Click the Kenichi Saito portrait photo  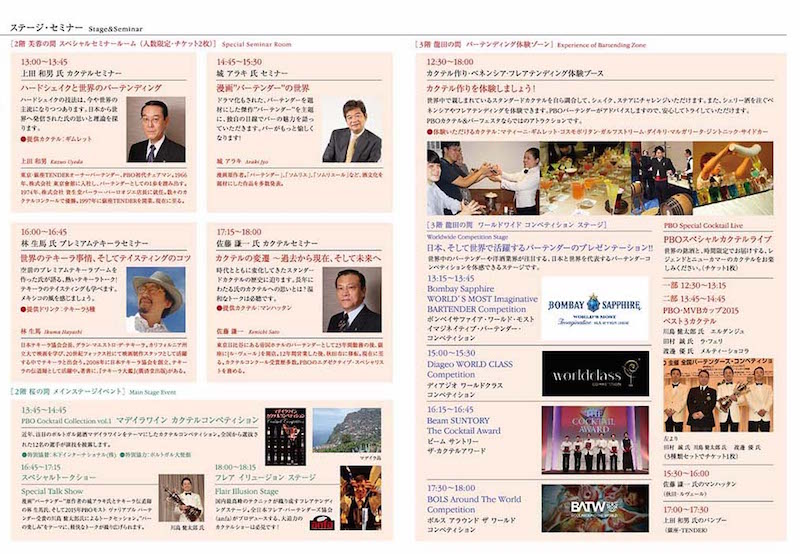[350, 300]
